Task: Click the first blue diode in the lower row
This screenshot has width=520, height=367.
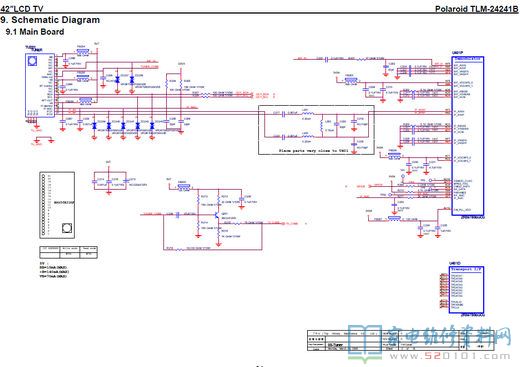Action: (x=94, y=126)
